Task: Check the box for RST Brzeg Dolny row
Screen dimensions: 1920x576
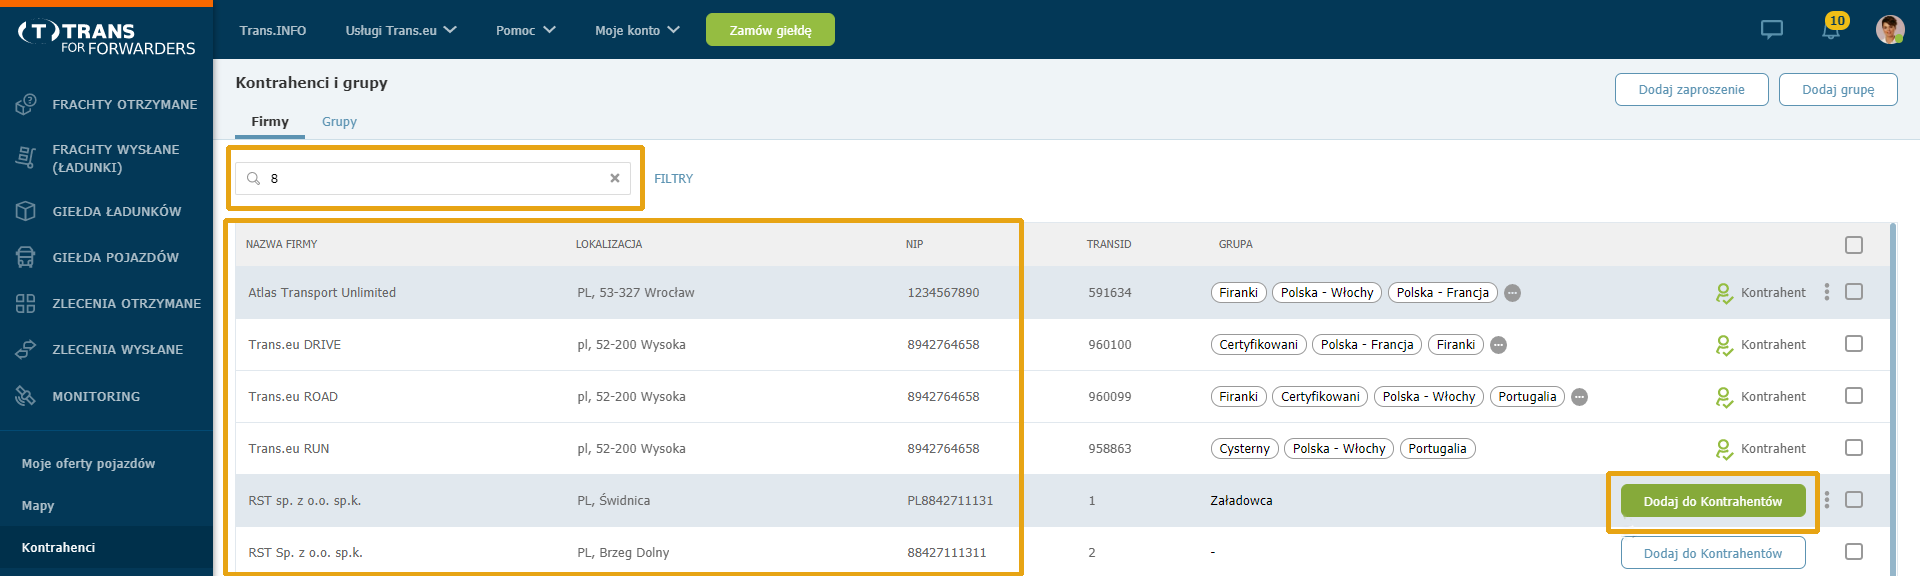Action: 1854,552
